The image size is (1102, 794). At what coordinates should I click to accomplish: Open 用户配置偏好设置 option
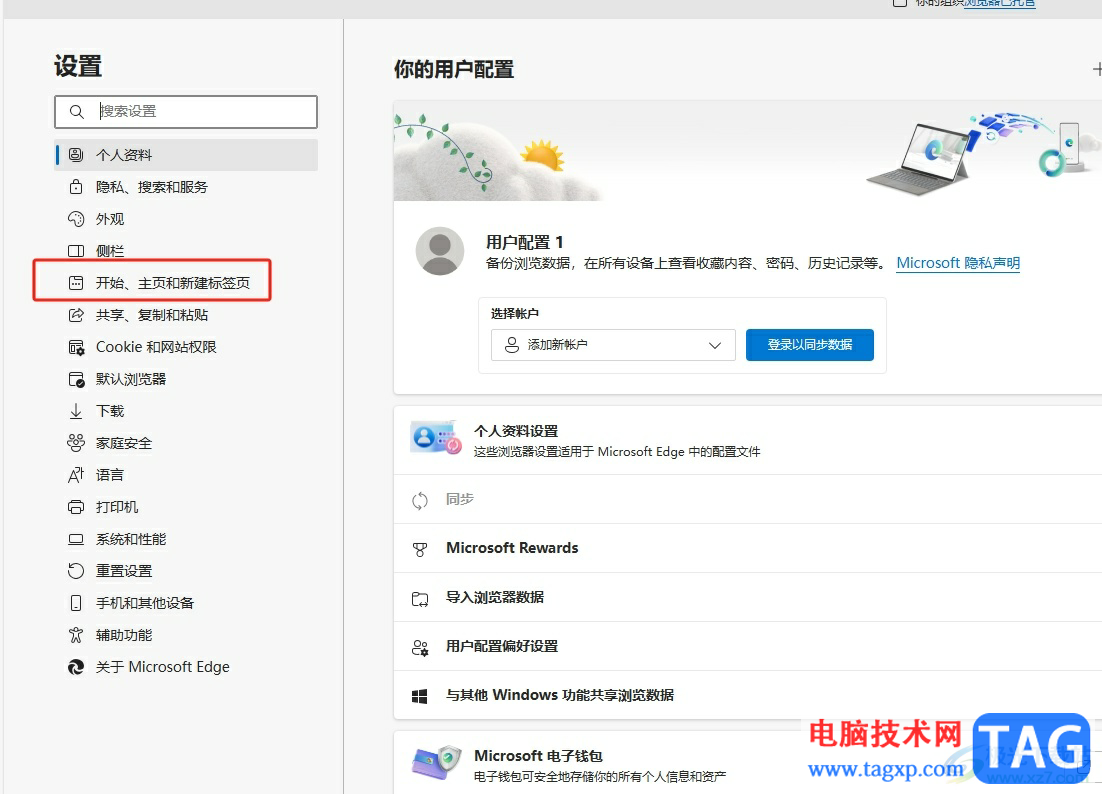click(x=748, y=646)
